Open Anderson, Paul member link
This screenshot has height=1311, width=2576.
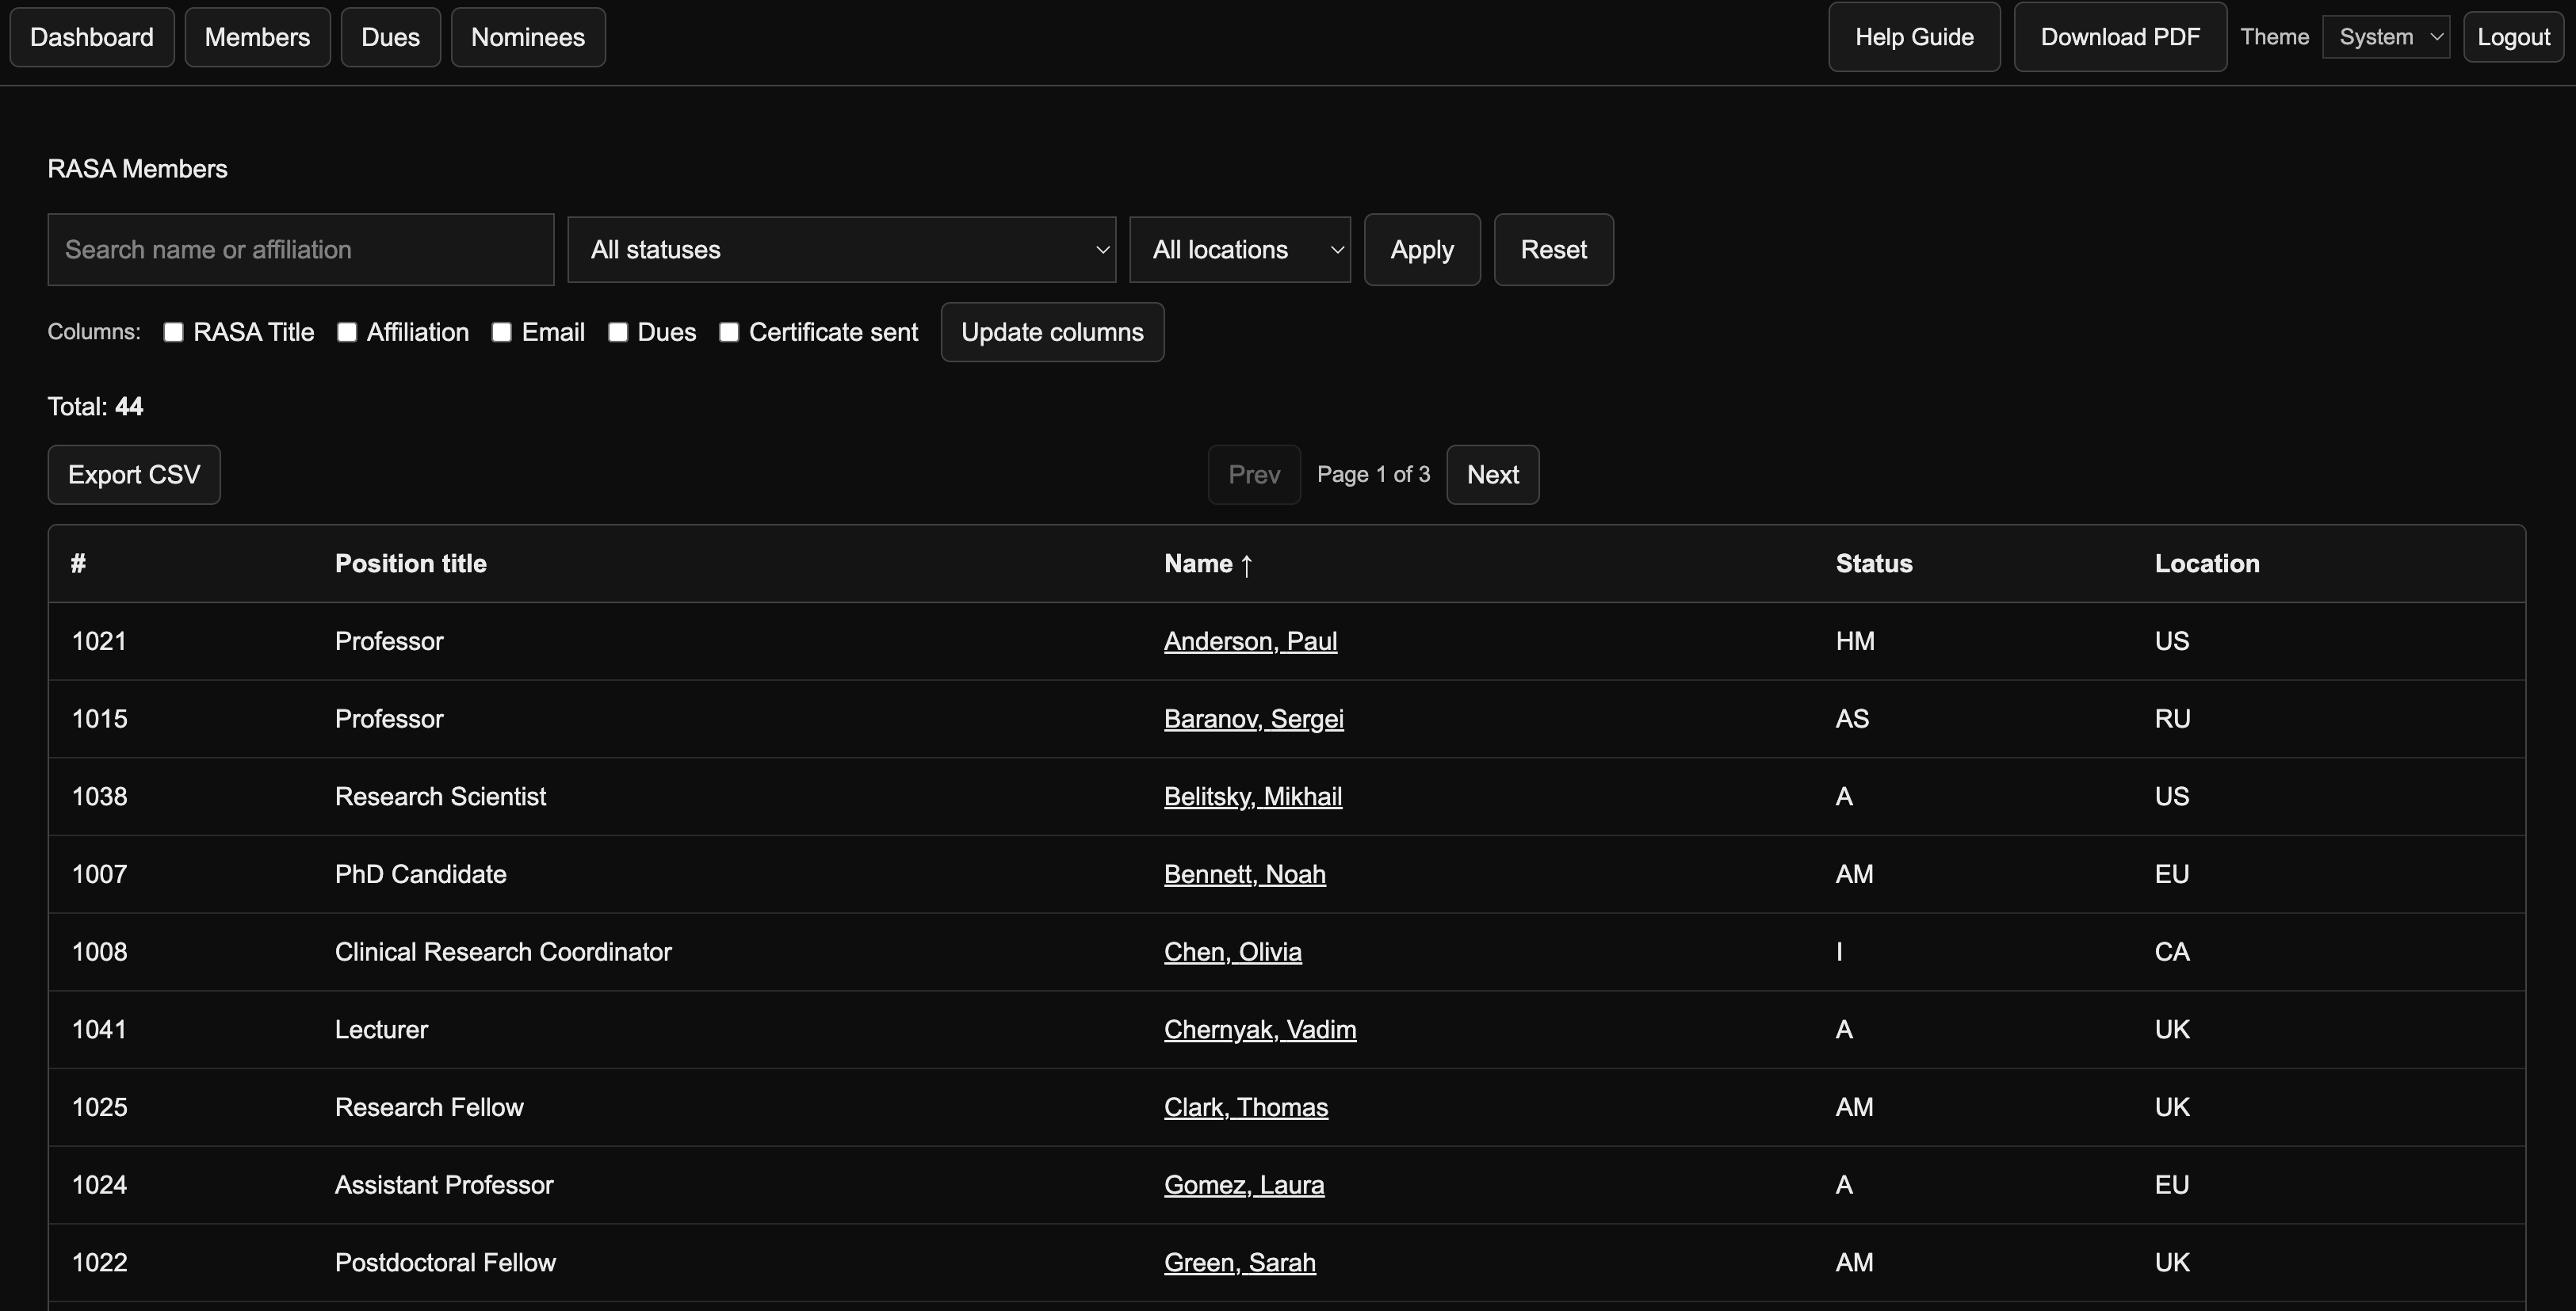(x=1250, y=641)
